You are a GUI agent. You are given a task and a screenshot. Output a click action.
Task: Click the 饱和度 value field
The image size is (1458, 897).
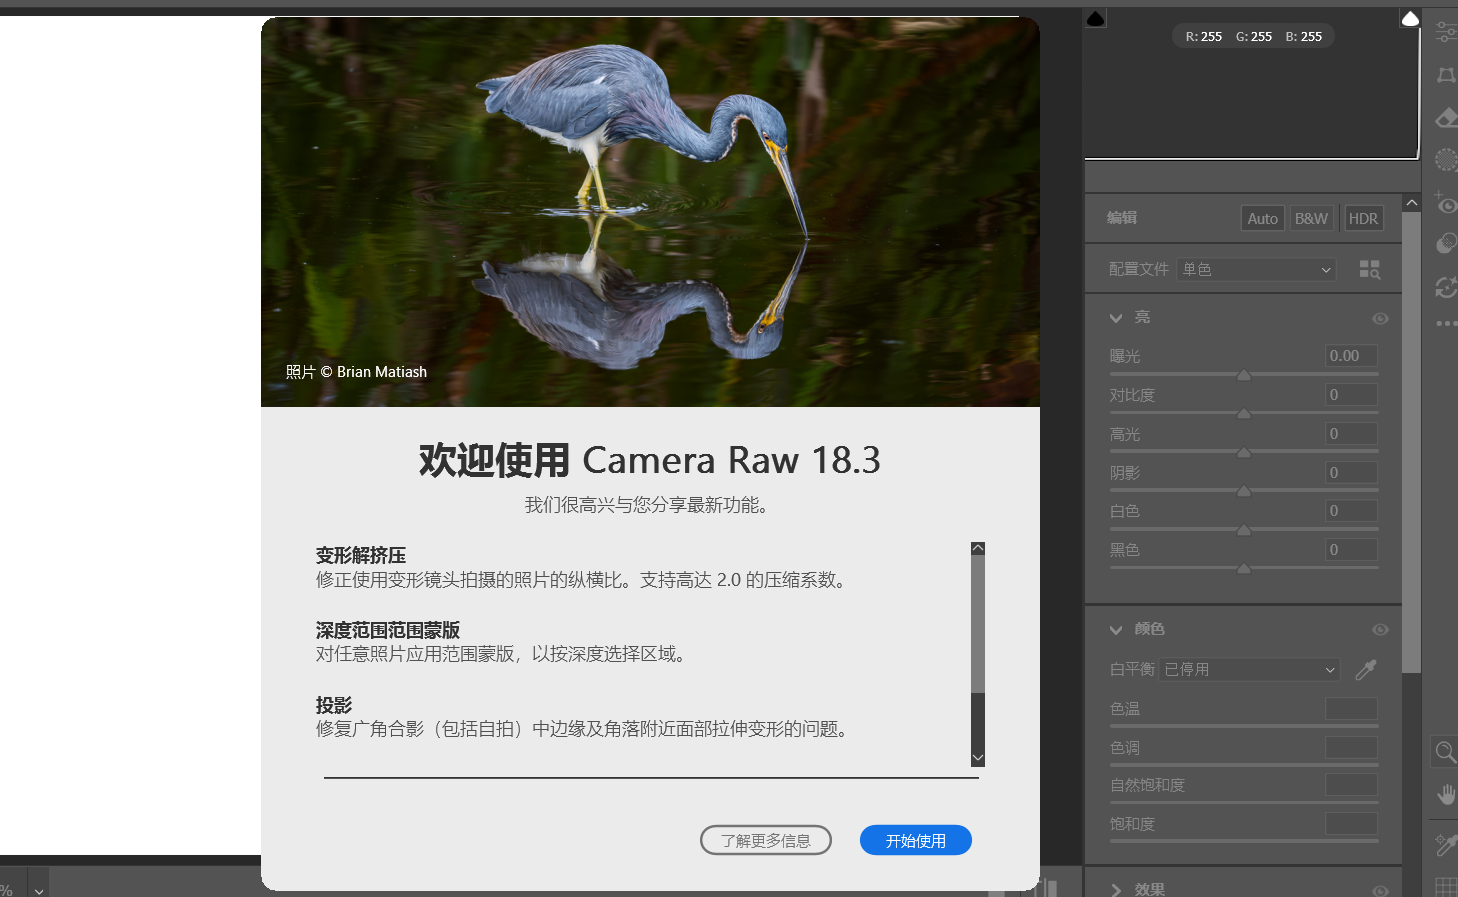pos(1351,824)
